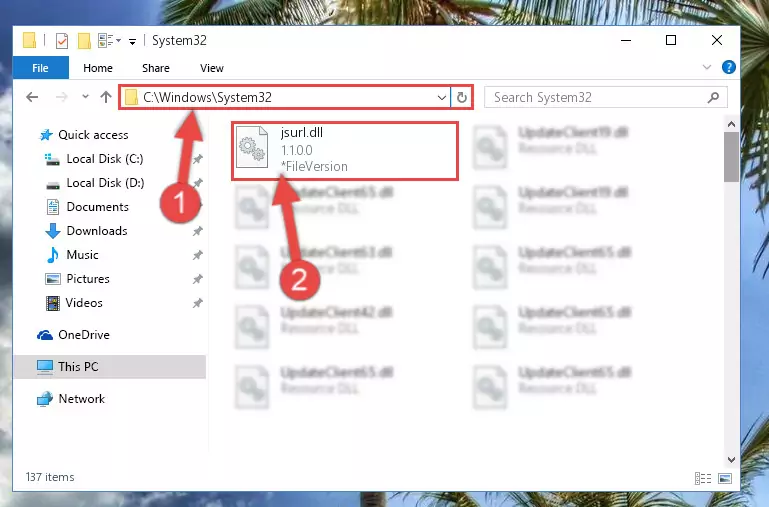769x507 pixels.
Task: Click the folder icon at title bar left
Action: pos(29,40)
